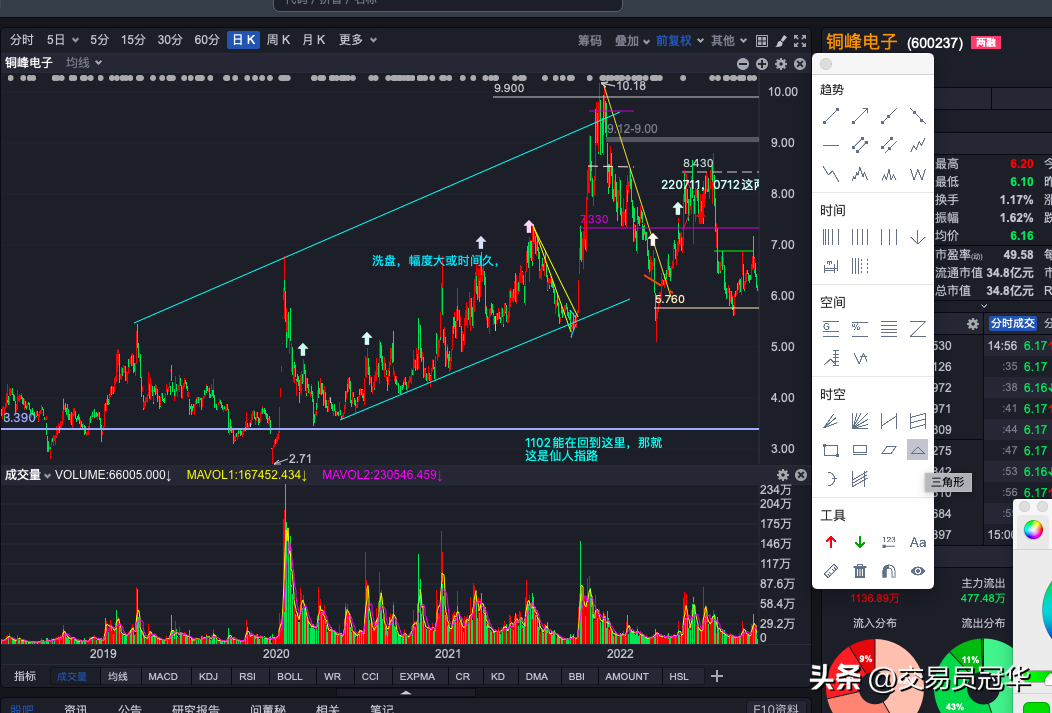Select the KDJ indicator
The image size is (1052, 713).
(209, 676)
